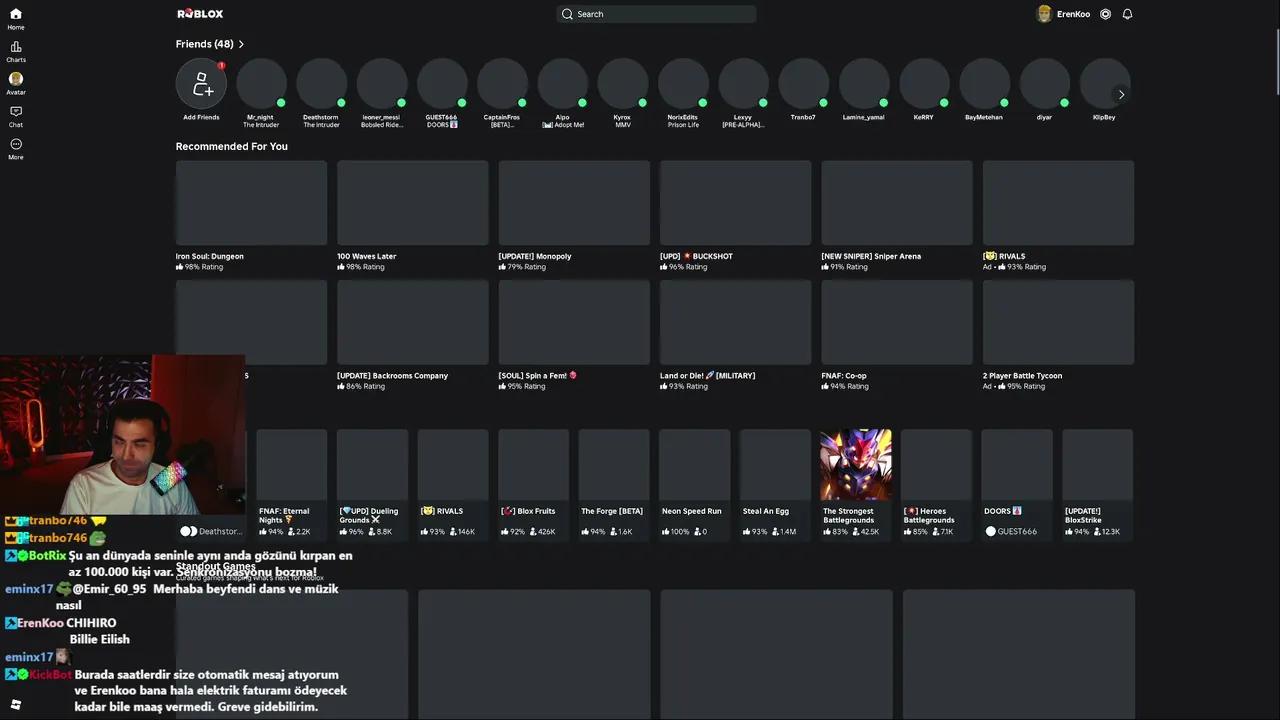
Task: Open friend CaptainFros's avatar
Action: coord(502,83)
